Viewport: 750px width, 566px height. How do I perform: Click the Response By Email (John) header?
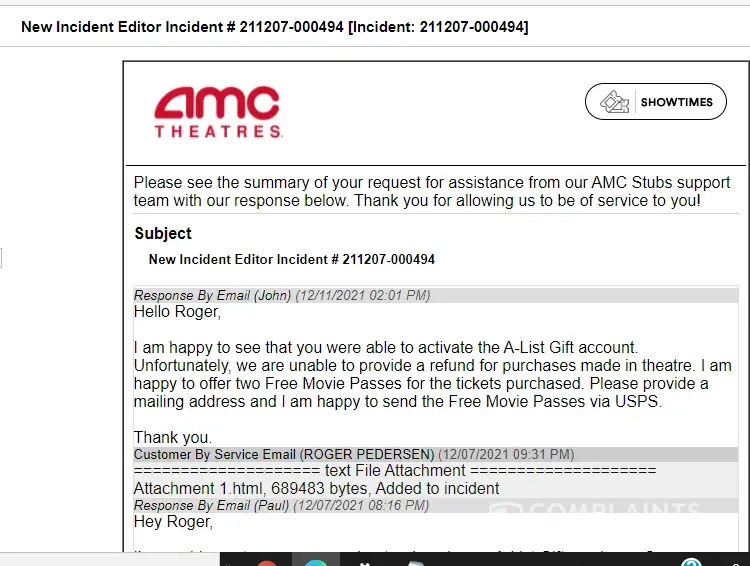213,296
